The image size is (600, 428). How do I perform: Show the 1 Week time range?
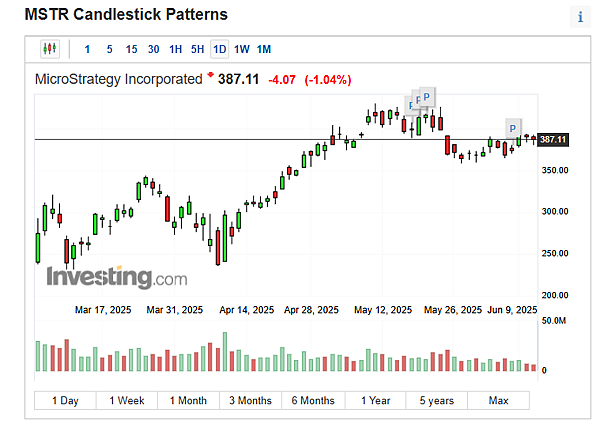coord(126,400)
